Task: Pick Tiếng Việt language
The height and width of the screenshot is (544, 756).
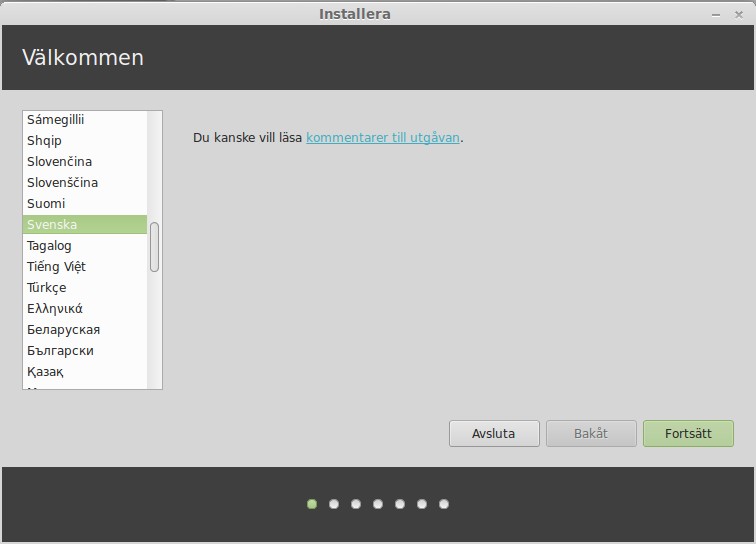Action: (85, 267)
